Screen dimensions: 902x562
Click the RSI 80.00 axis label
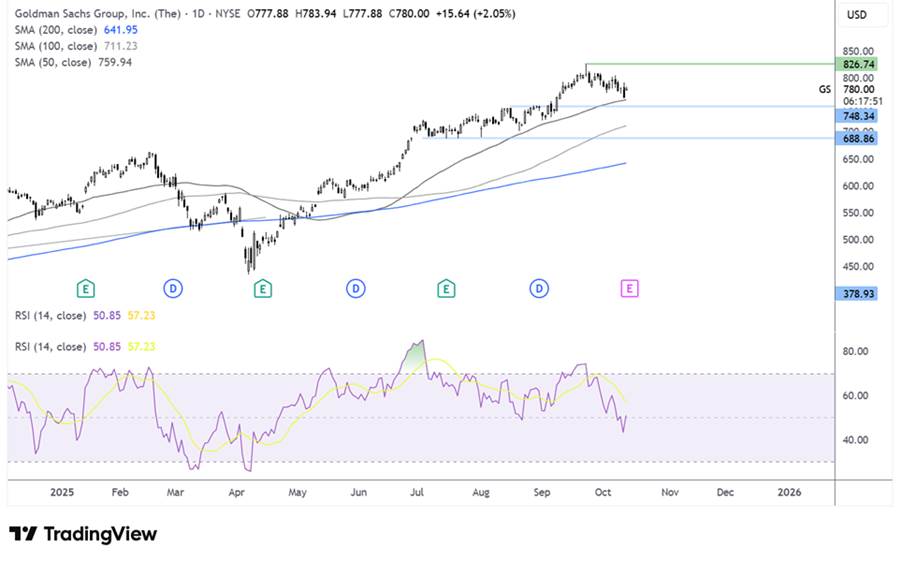click(855, 351)
